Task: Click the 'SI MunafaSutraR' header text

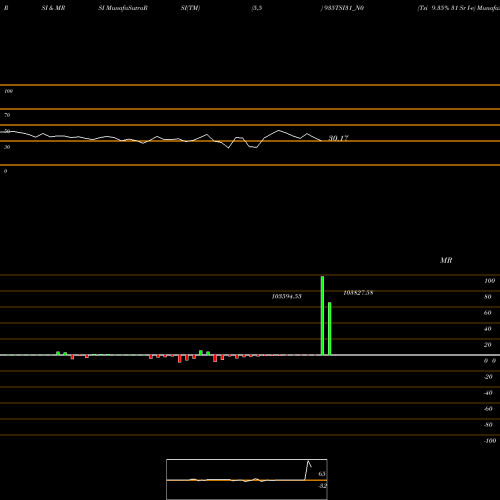Action: pyautogui.click(x=123, y=8)
